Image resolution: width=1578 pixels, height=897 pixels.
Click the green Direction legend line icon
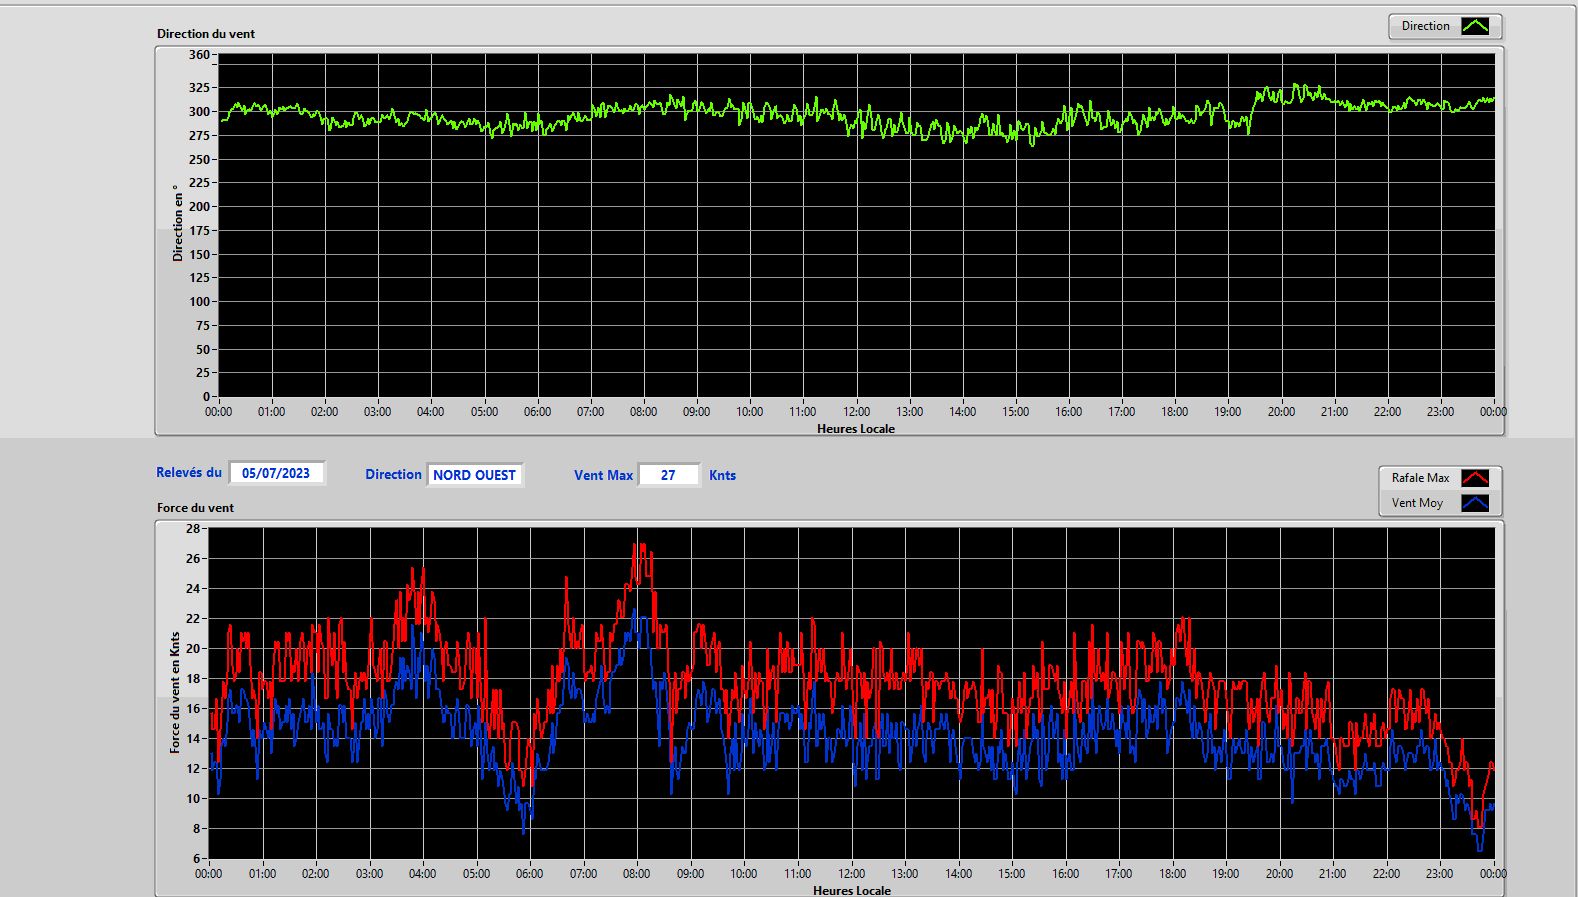point(1475,26)
